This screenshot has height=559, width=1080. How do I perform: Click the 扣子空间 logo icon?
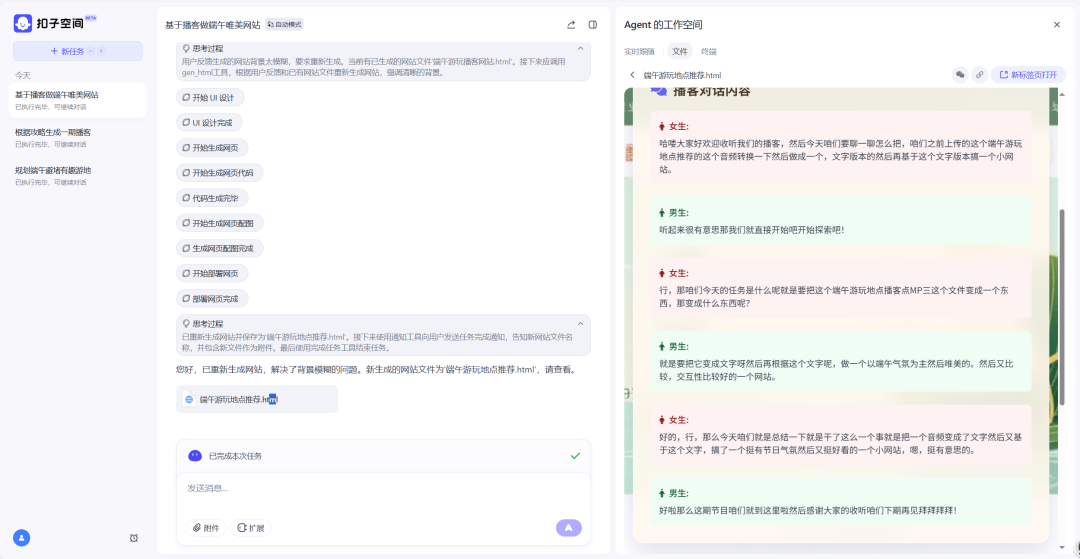coord(23,23)
